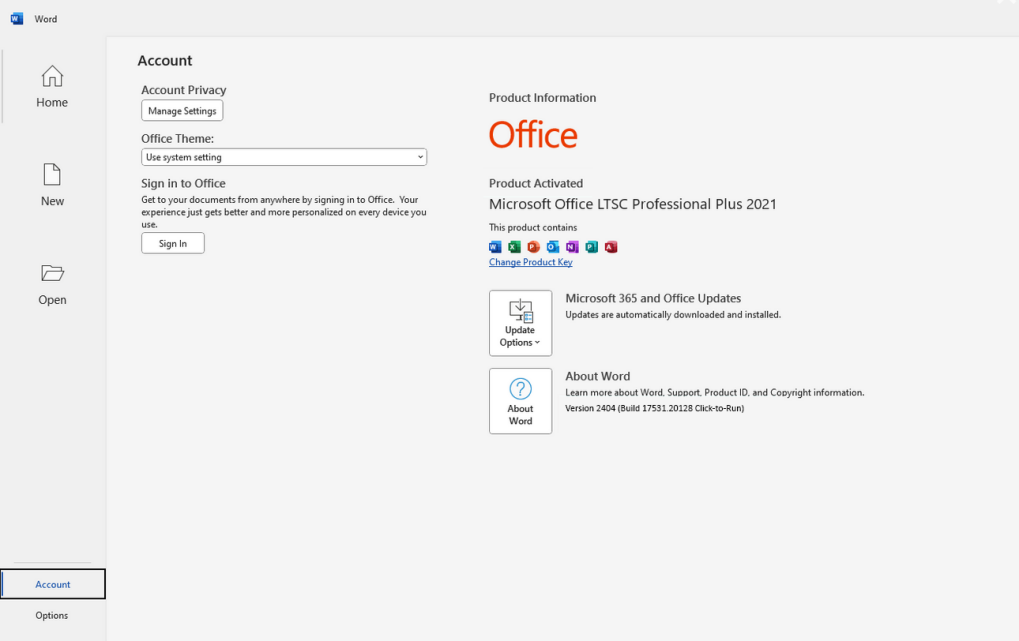Select Open in the sidebar
Screen dimensions: 1019x641
click(52, 284)
